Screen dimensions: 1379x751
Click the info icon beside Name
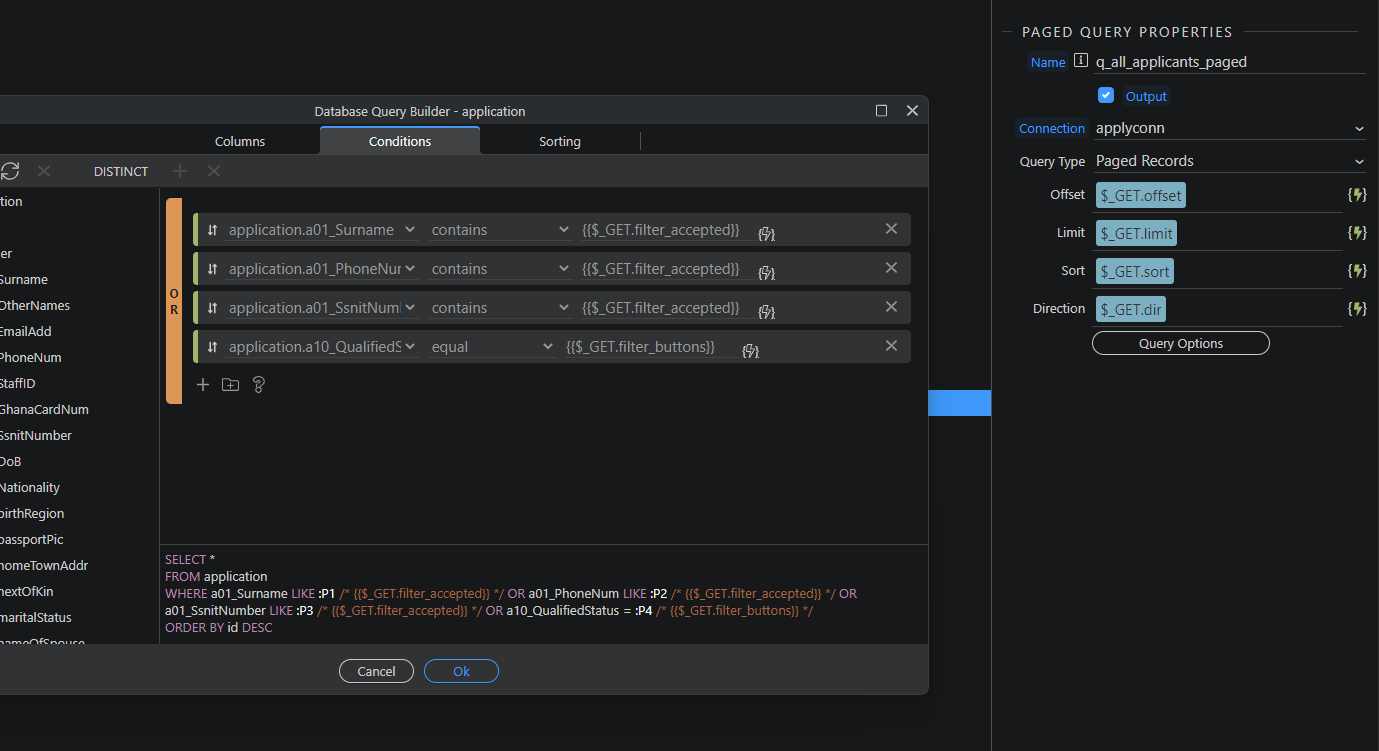(x=1080, y=61)
